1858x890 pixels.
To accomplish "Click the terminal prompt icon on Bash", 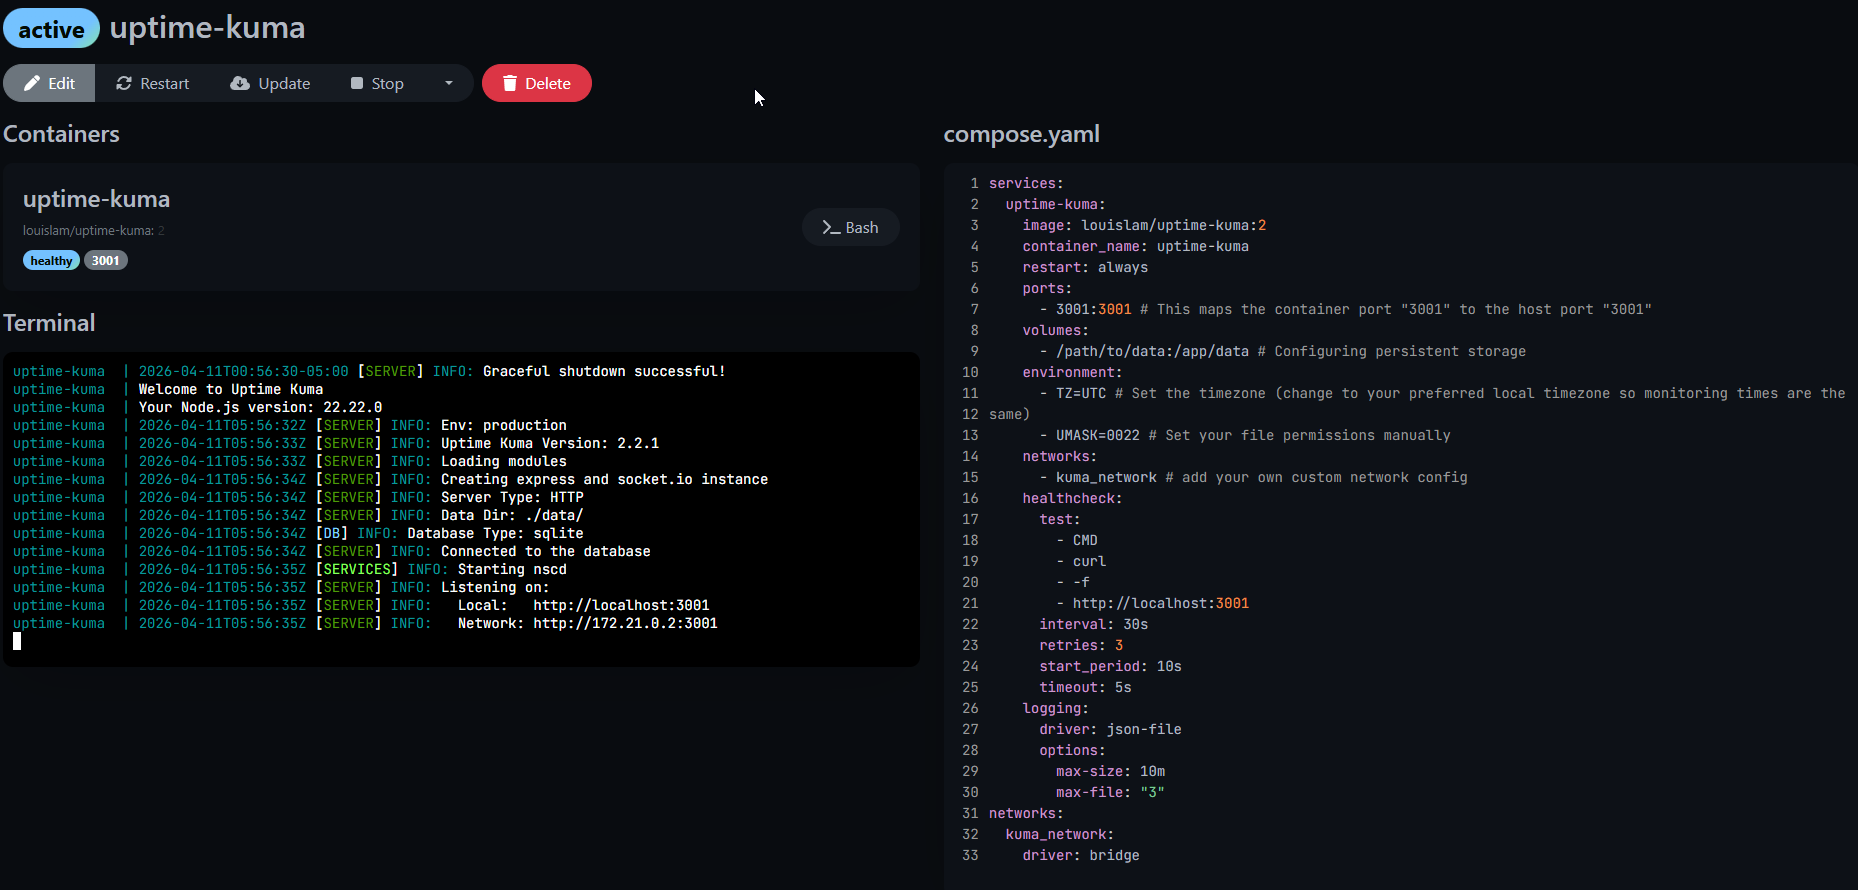I will (831, 228).
